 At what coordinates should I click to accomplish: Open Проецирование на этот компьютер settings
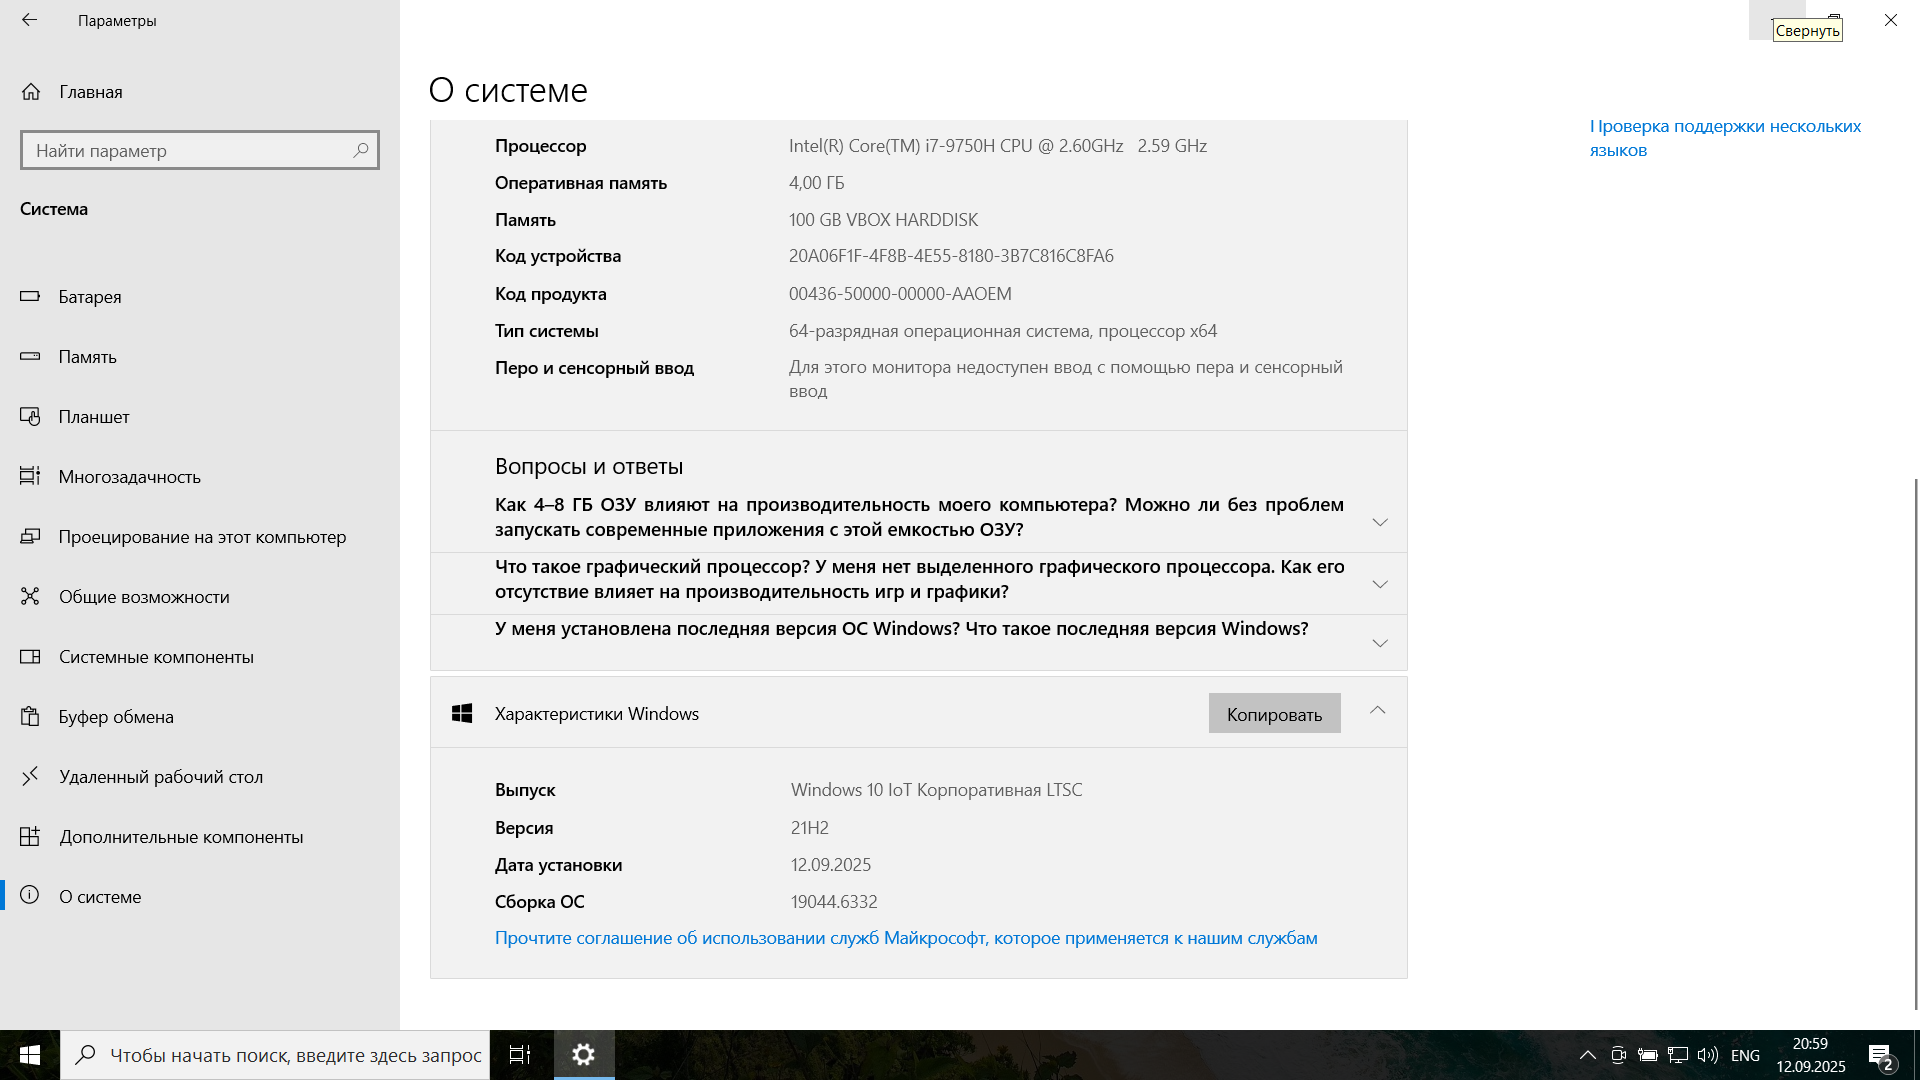(202, 537)
